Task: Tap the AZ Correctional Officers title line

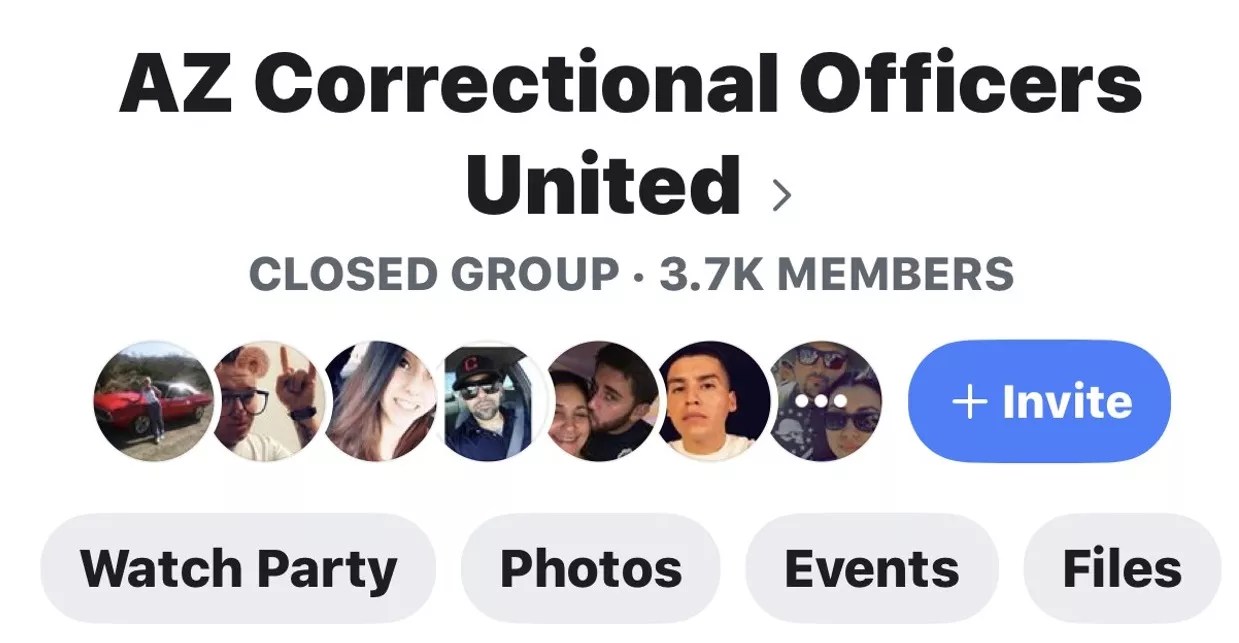Action: tap(630, 84)
